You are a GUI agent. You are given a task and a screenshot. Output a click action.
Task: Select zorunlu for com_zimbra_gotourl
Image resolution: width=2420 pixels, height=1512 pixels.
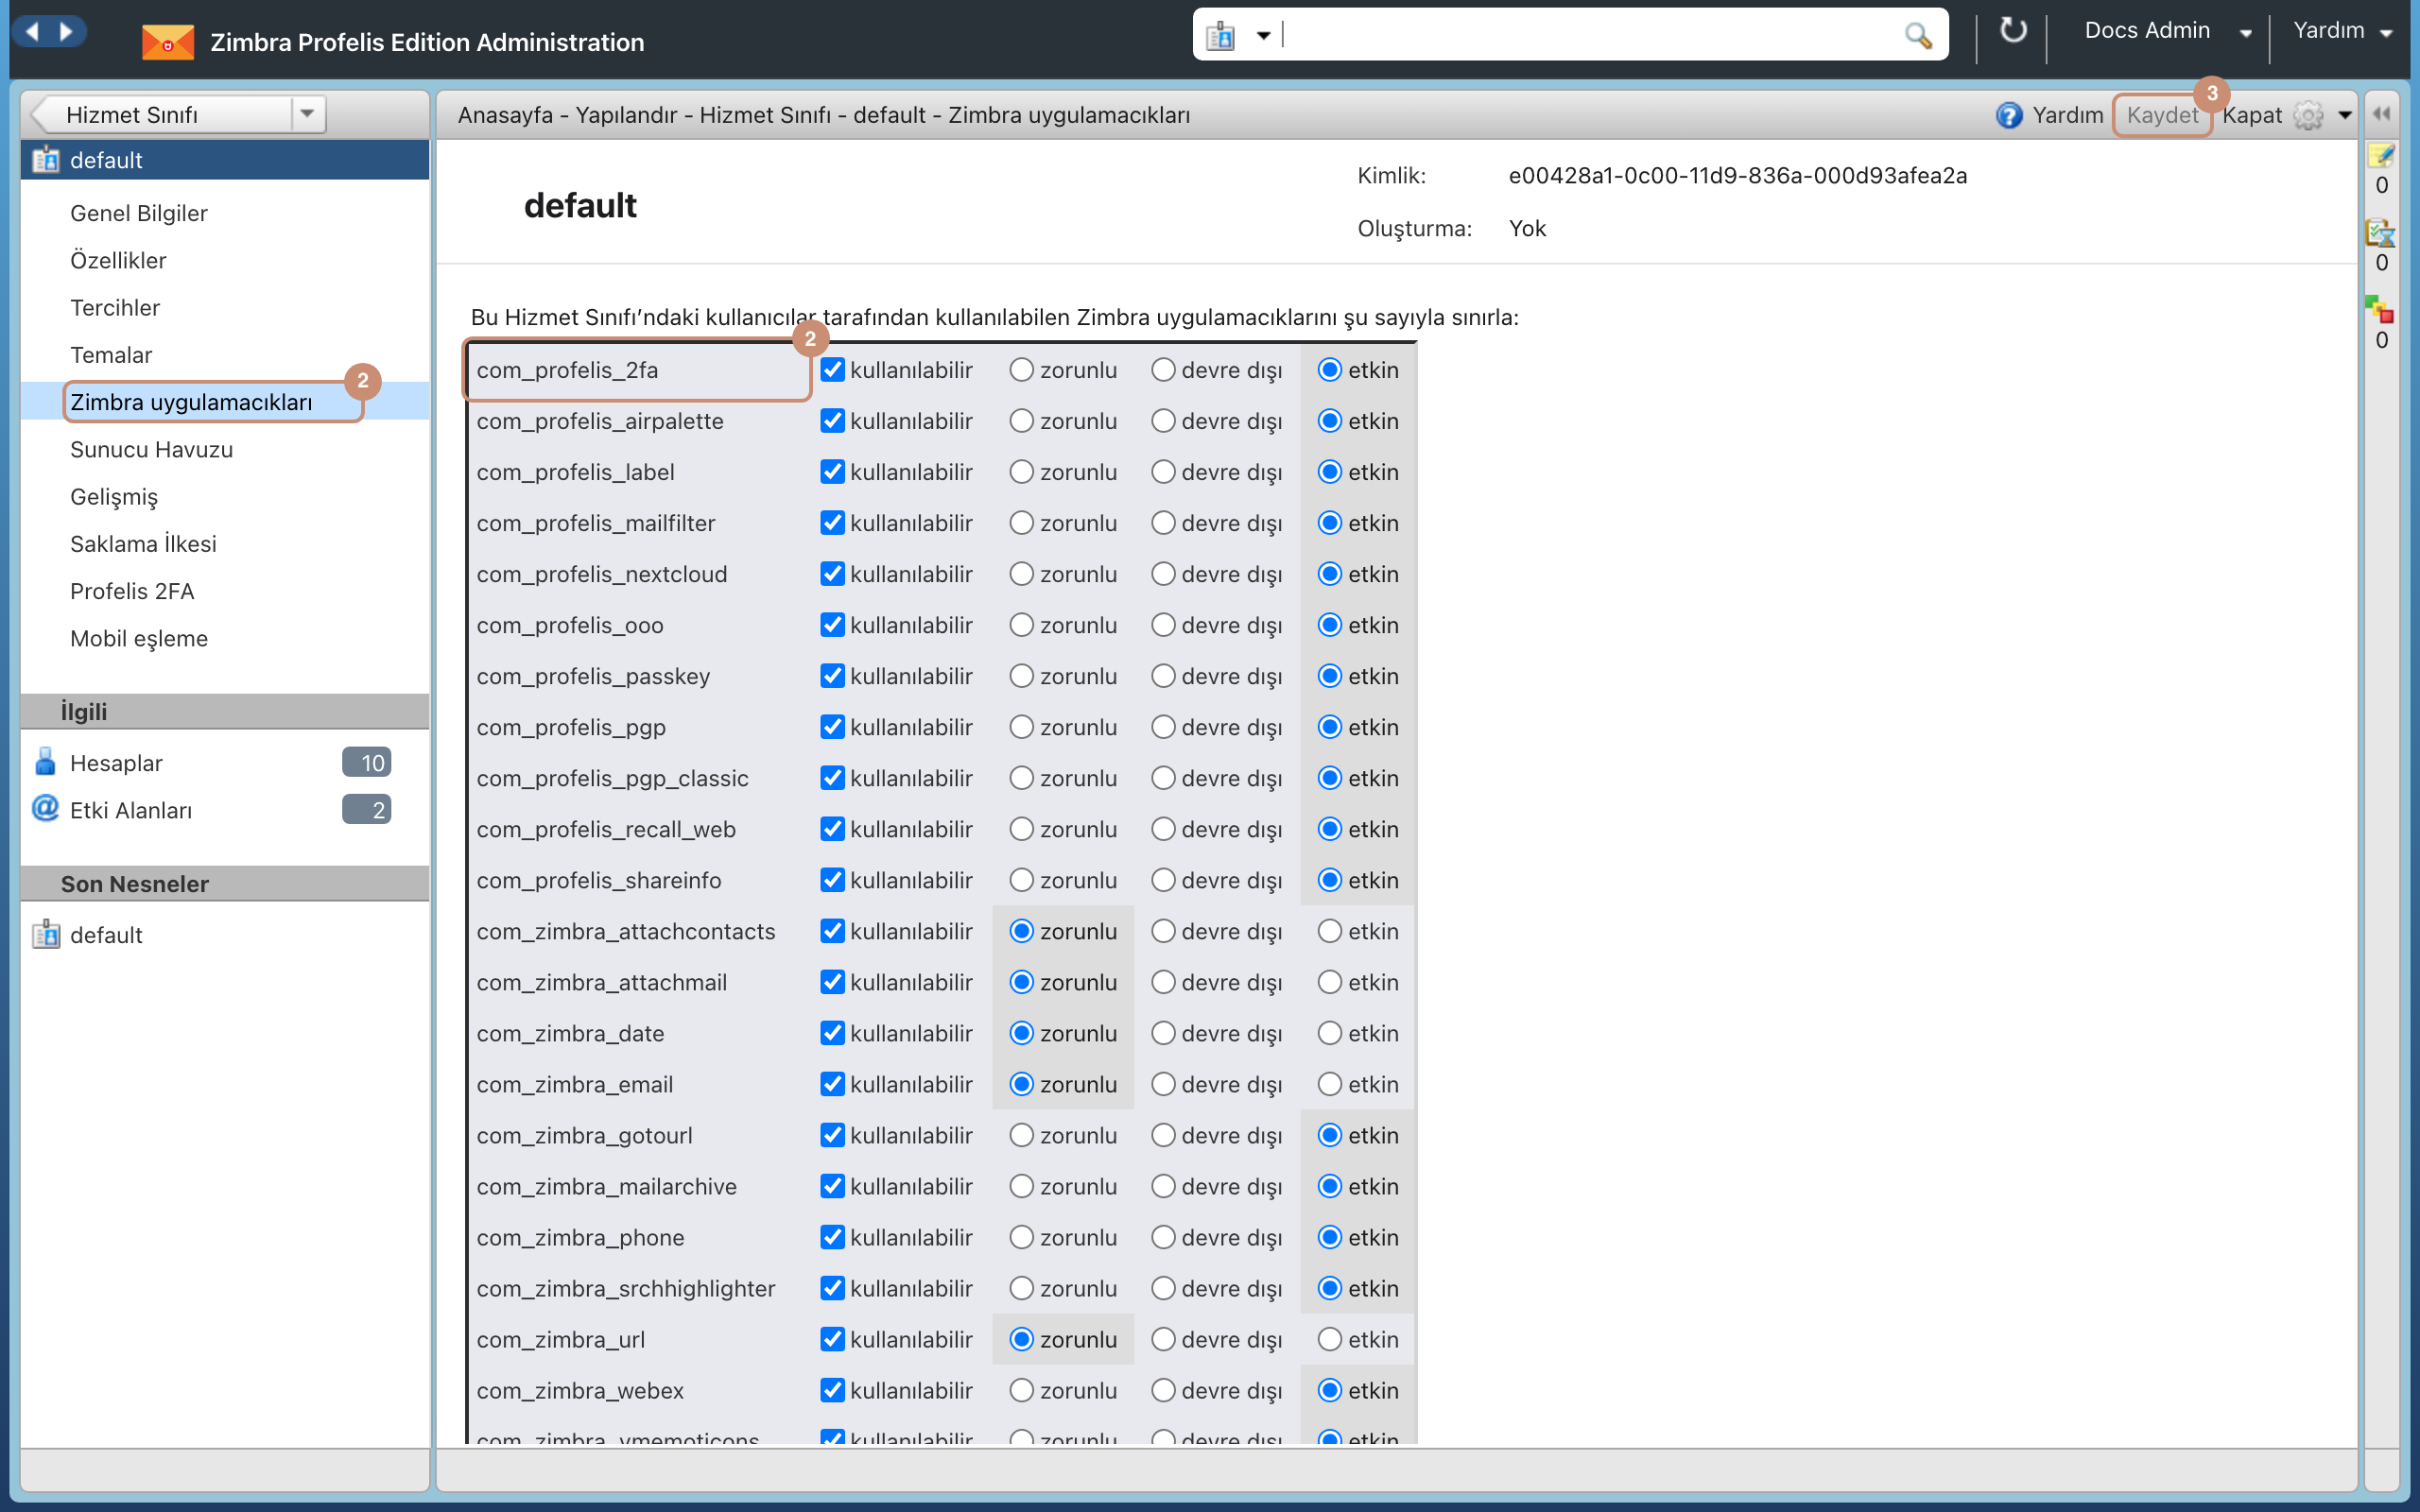(x=1021, y=1135)
